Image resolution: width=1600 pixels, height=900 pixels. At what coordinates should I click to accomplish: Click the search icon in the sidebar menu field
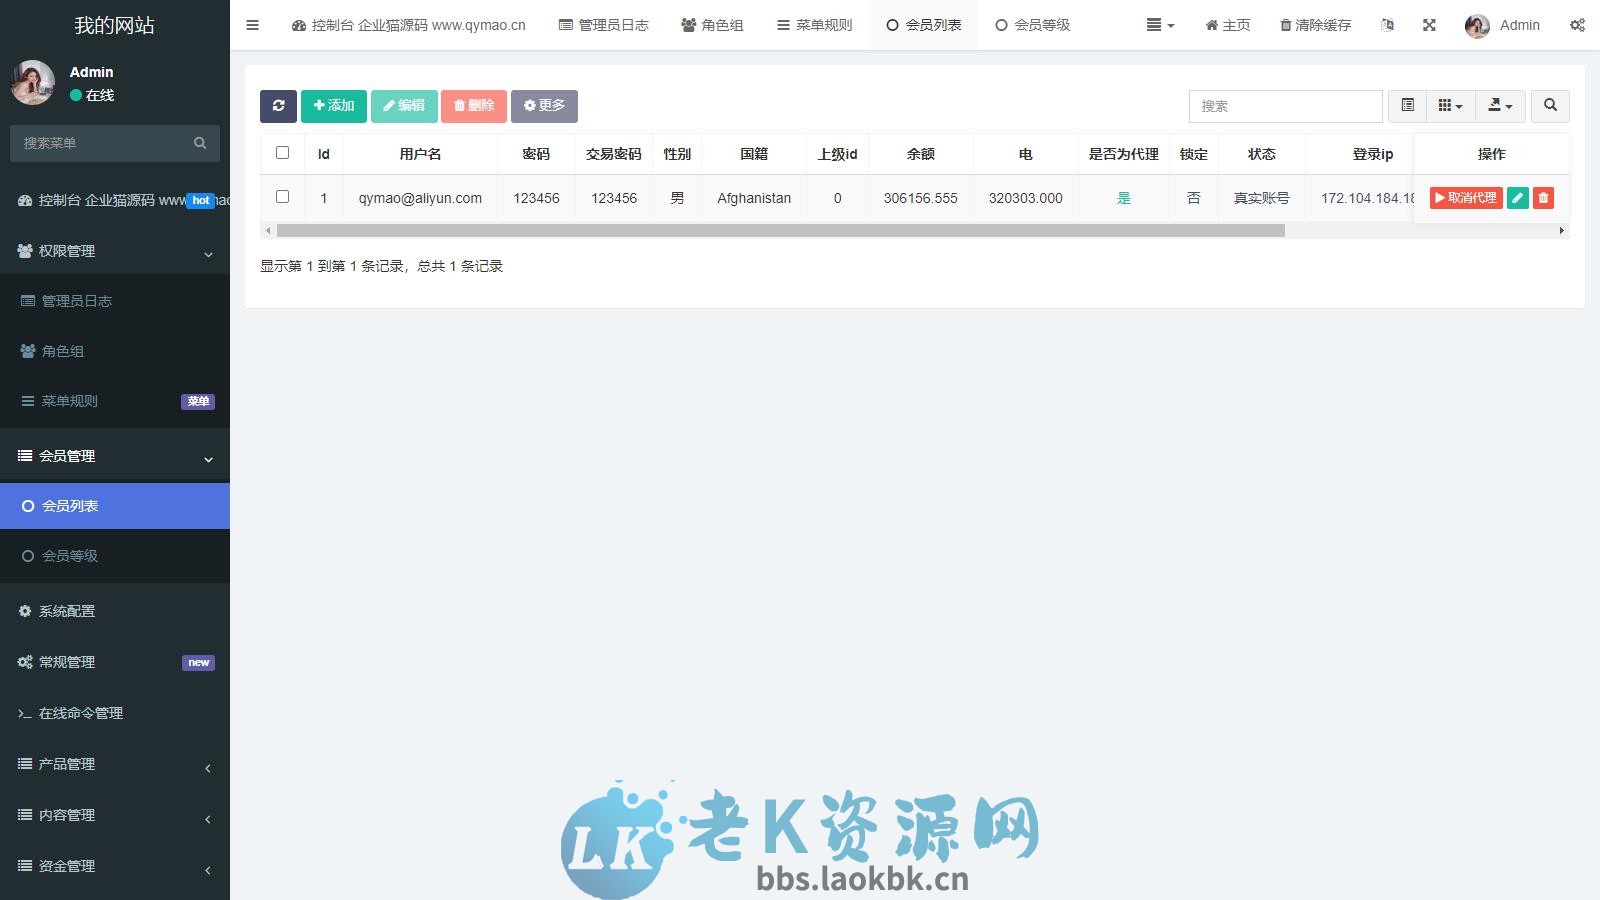coord(200,143)
